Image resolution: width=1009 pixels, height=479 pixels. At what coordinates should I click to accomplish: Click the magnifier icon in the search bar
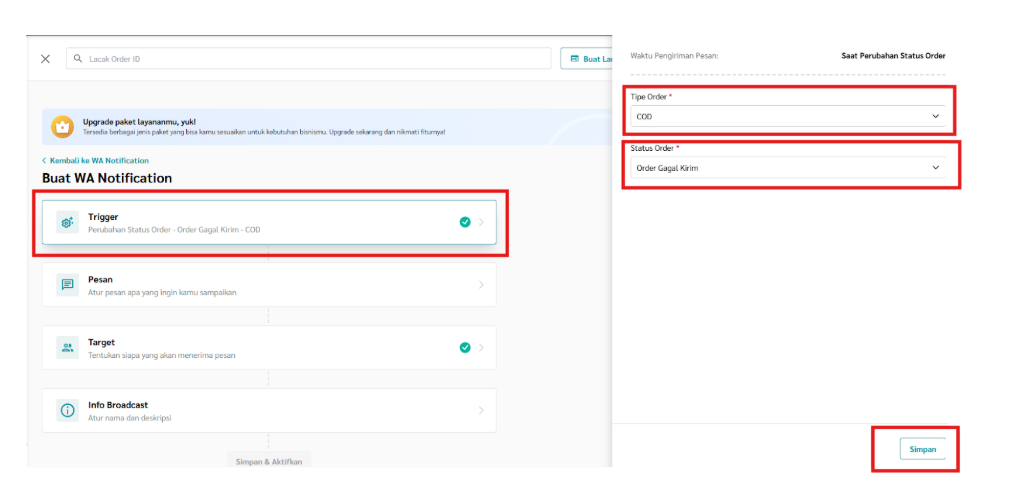pyautogui.click(x=78, y=59)
